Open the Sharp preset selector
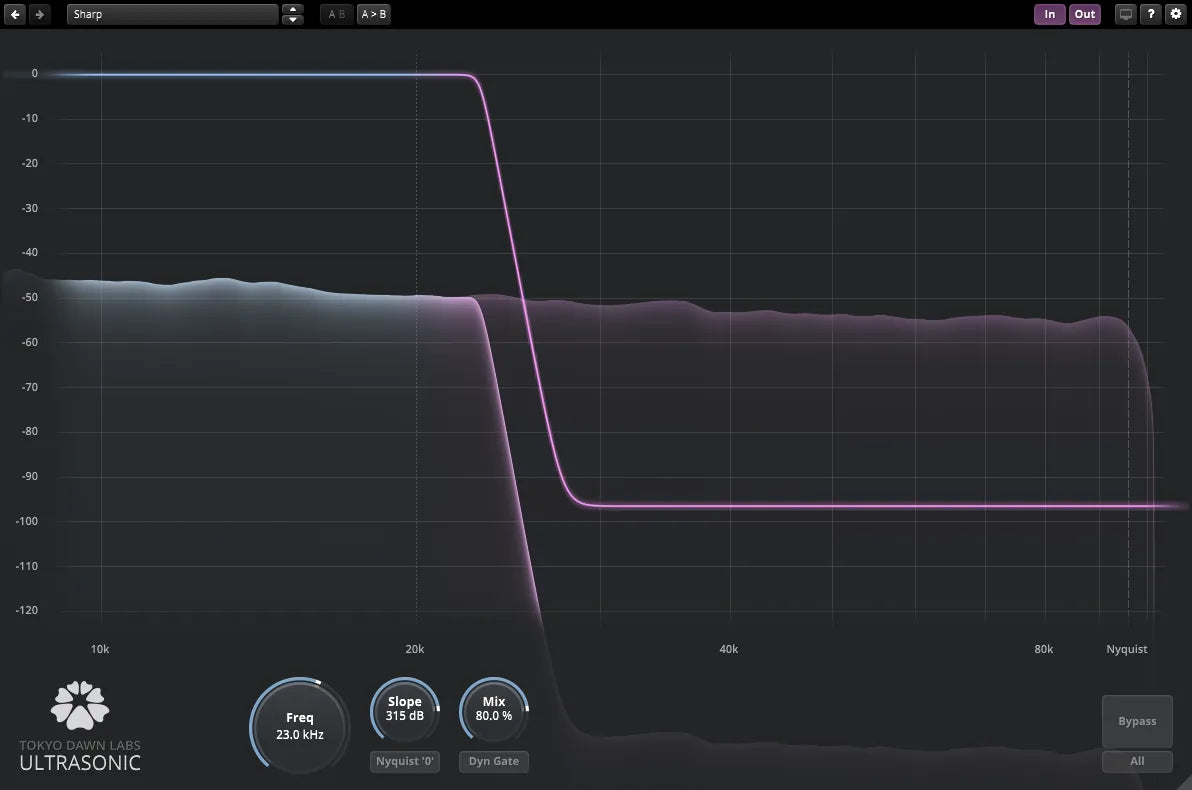This screenshot has height=790, width=1192. click(x=172, y=14)
